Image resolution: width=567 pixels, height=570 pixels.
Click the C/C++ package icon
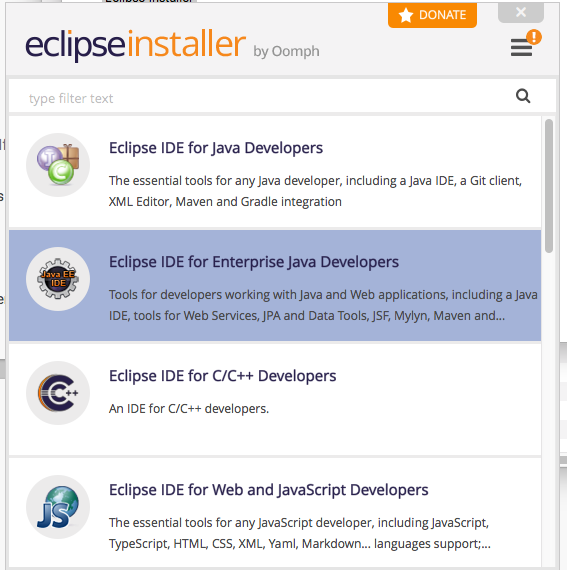coord(58,393)
